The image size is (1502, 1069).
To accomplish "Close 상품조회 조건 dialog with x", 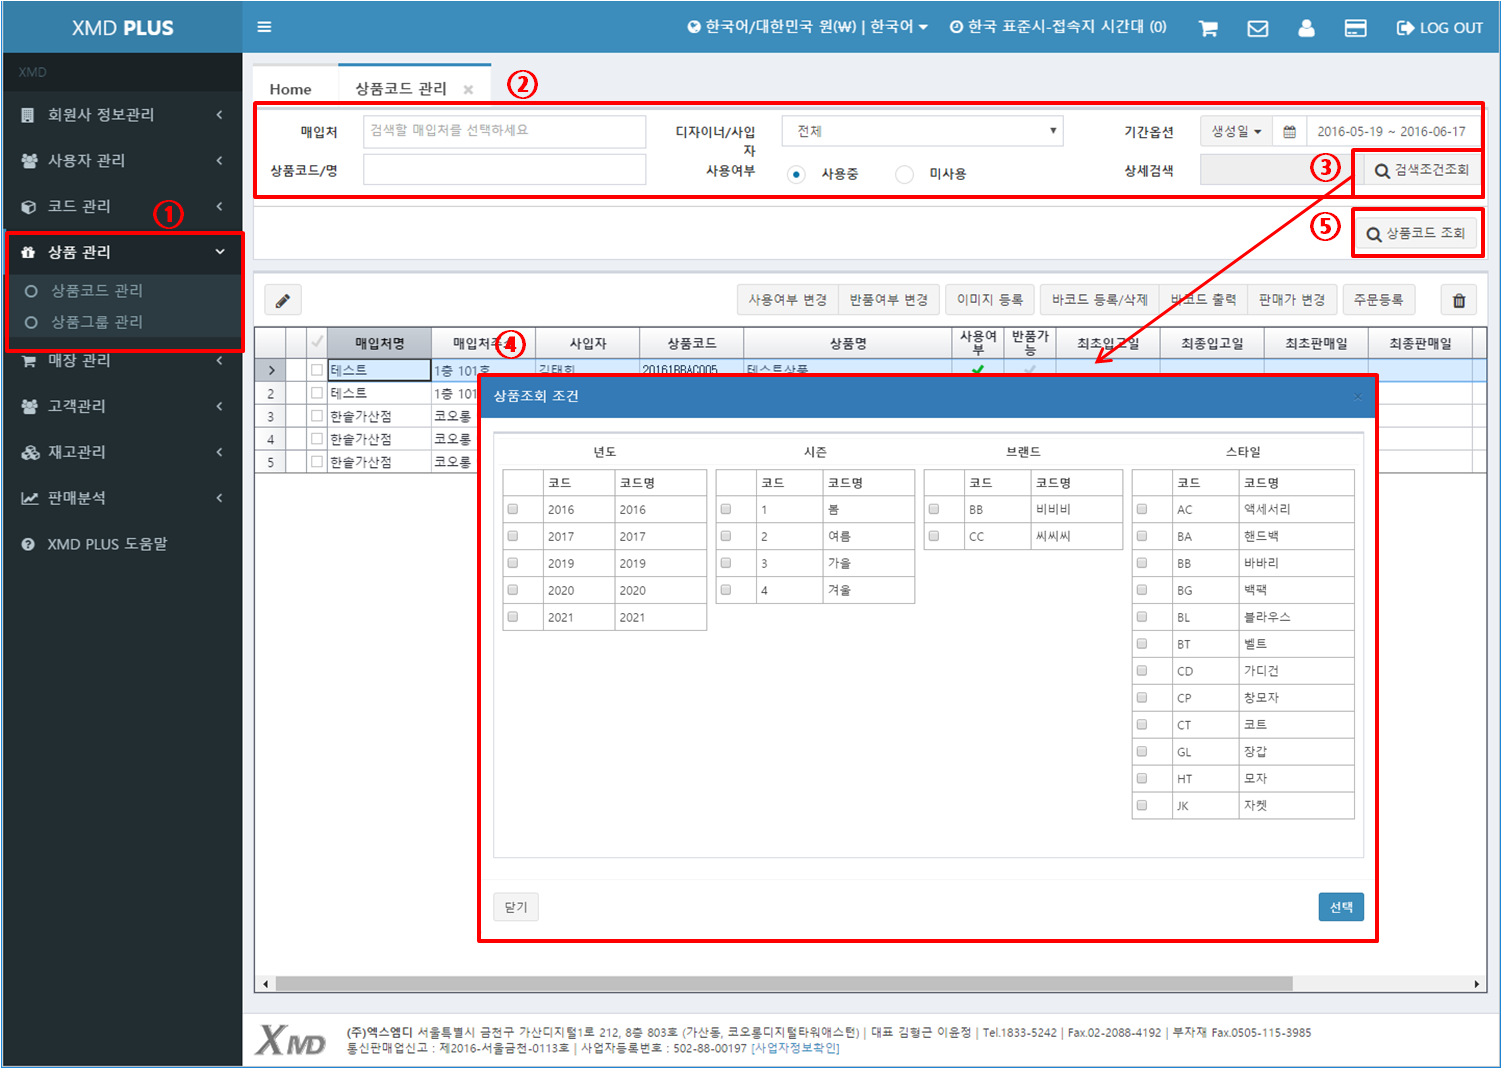I will [1357, 397].
